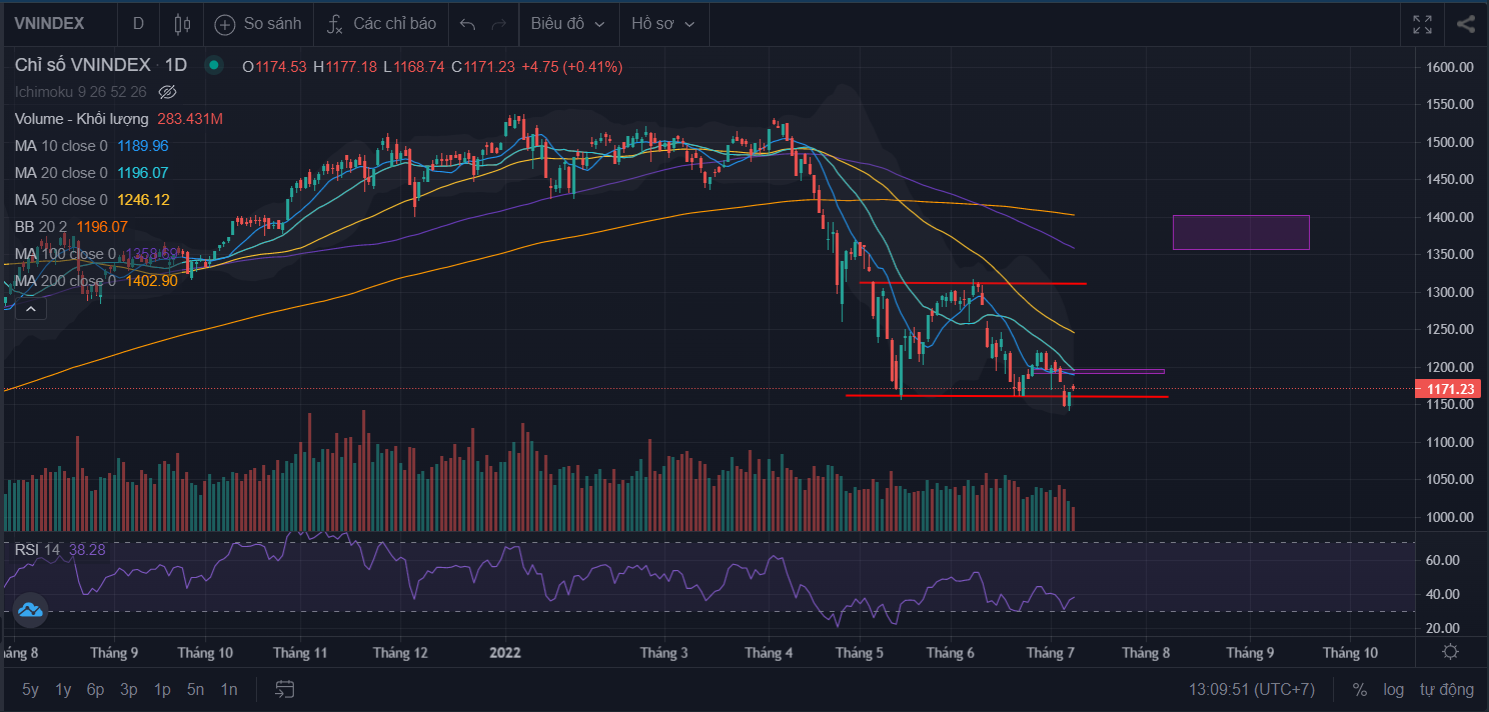Open go-to-date calendar icon
1489x712 pixels.
point(285,689)
